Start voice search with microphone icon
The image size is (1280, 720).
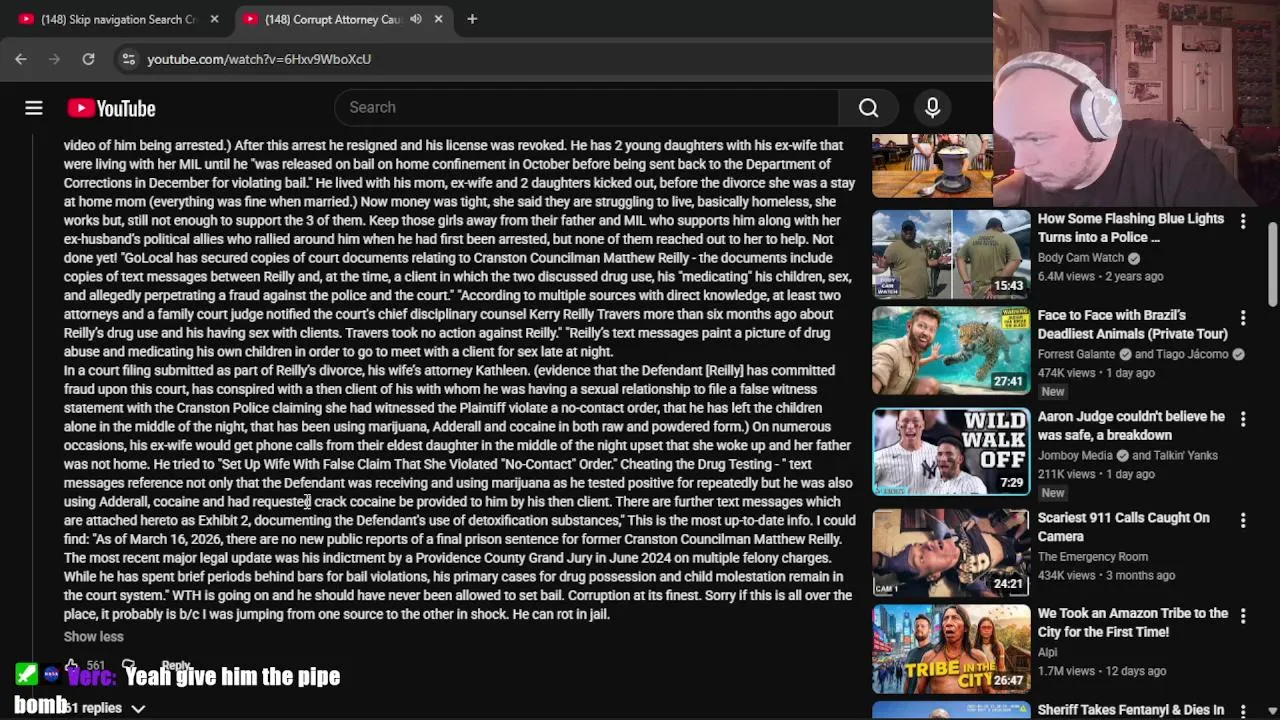[x=932, y=107]
